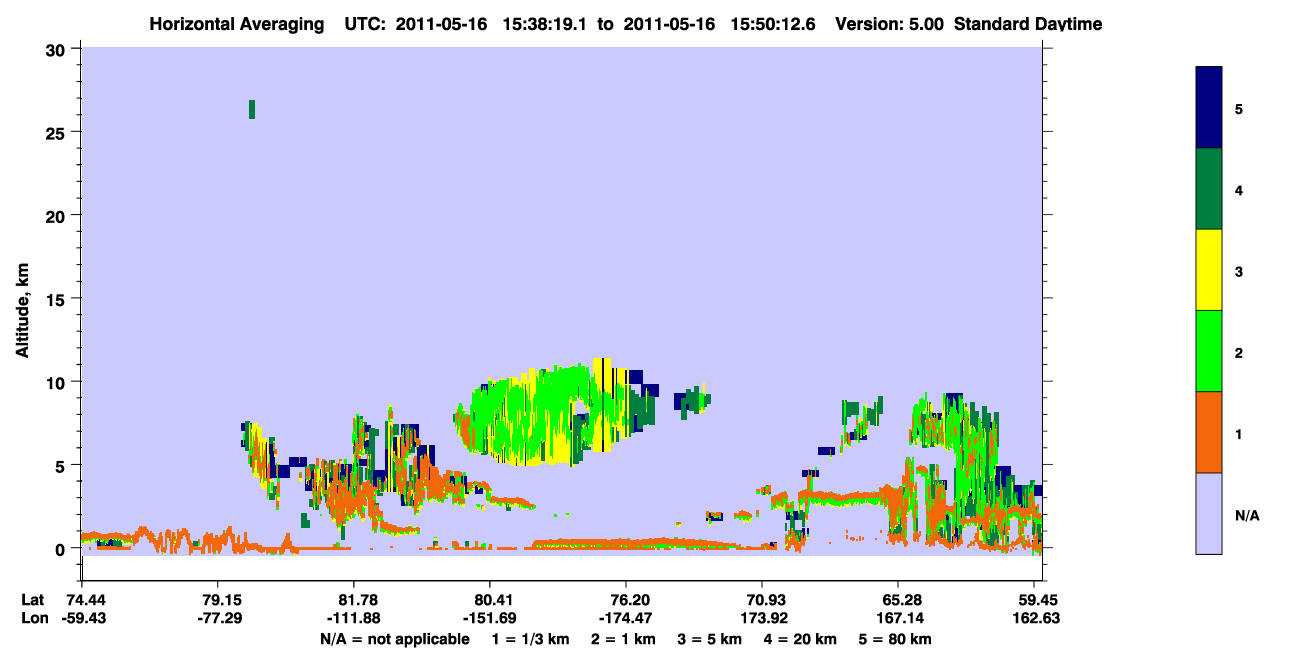Click the longitude value 173.92
Screen dimensions: 1300x667
762,618
